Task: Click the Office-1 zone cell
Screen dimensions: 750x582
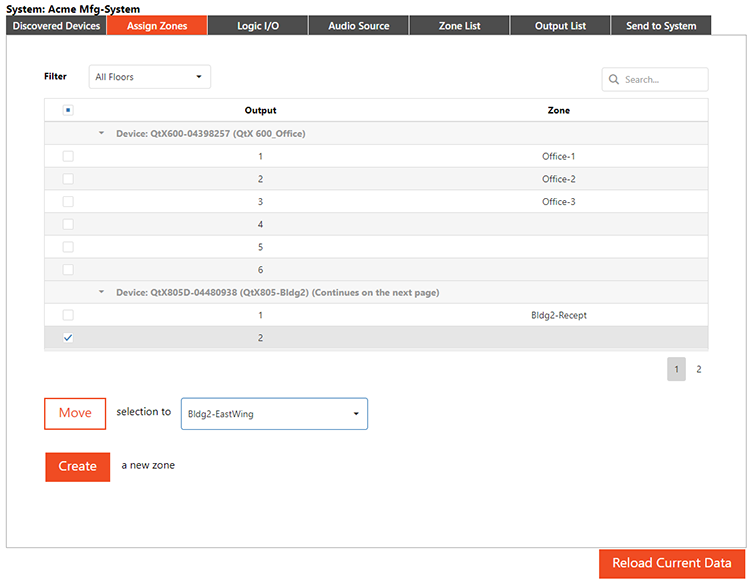Action: click(559, 156)
